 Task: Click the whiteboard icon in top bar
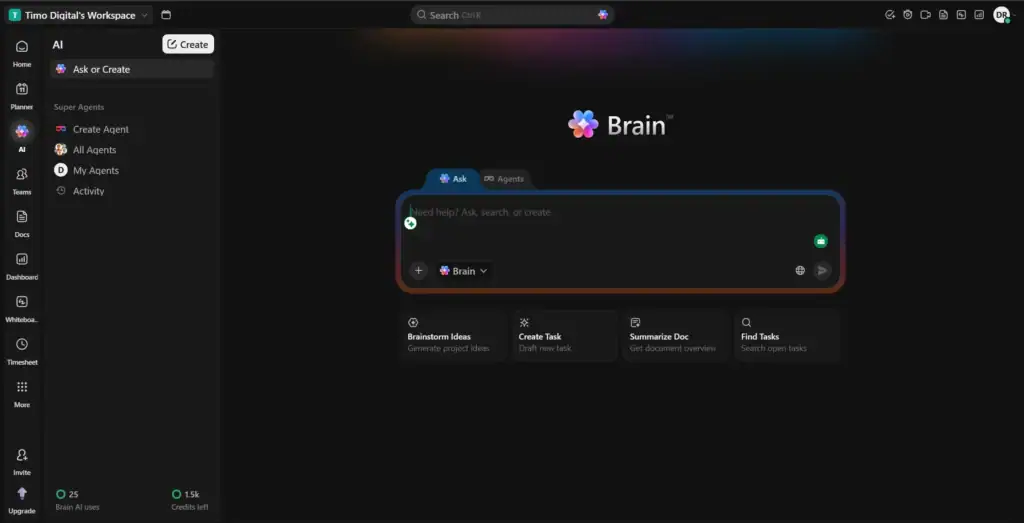pos(961,14)
